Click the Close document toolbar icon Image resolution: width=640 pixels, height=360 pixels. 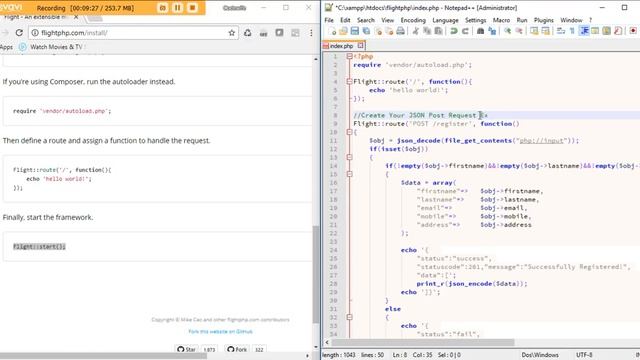pos(378,31)
